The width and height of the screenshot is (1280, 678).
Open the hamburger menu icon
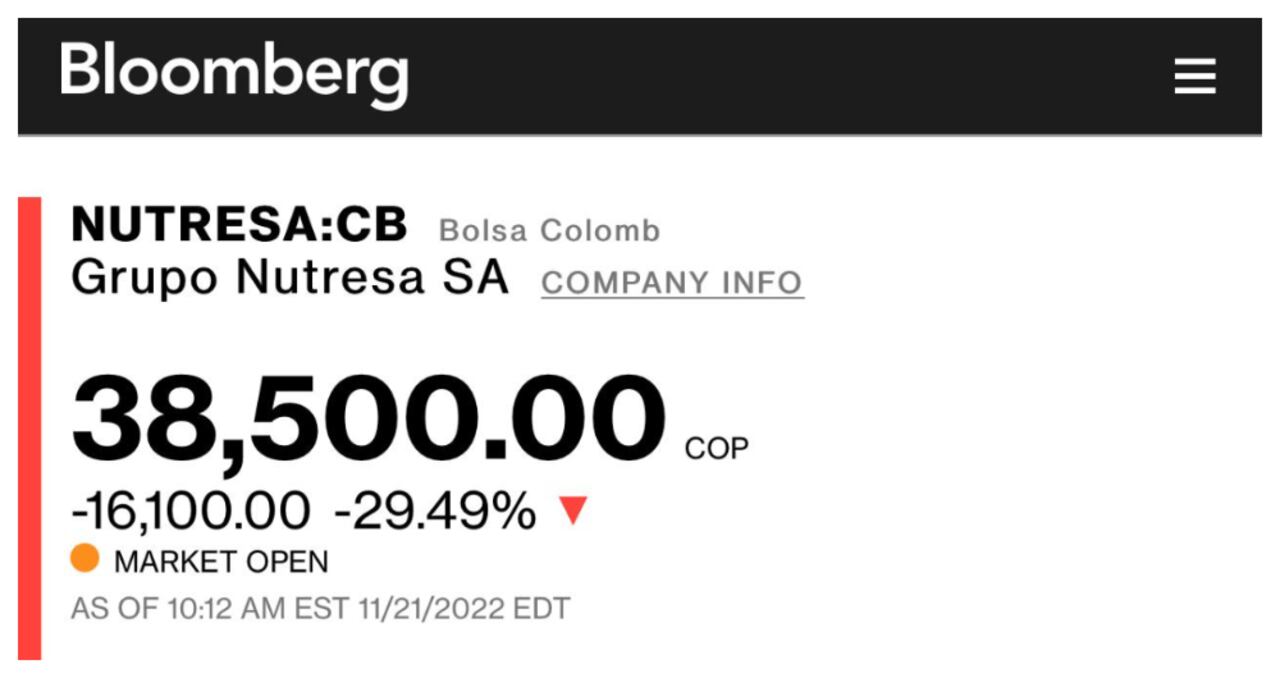[x=1195, y=76]
